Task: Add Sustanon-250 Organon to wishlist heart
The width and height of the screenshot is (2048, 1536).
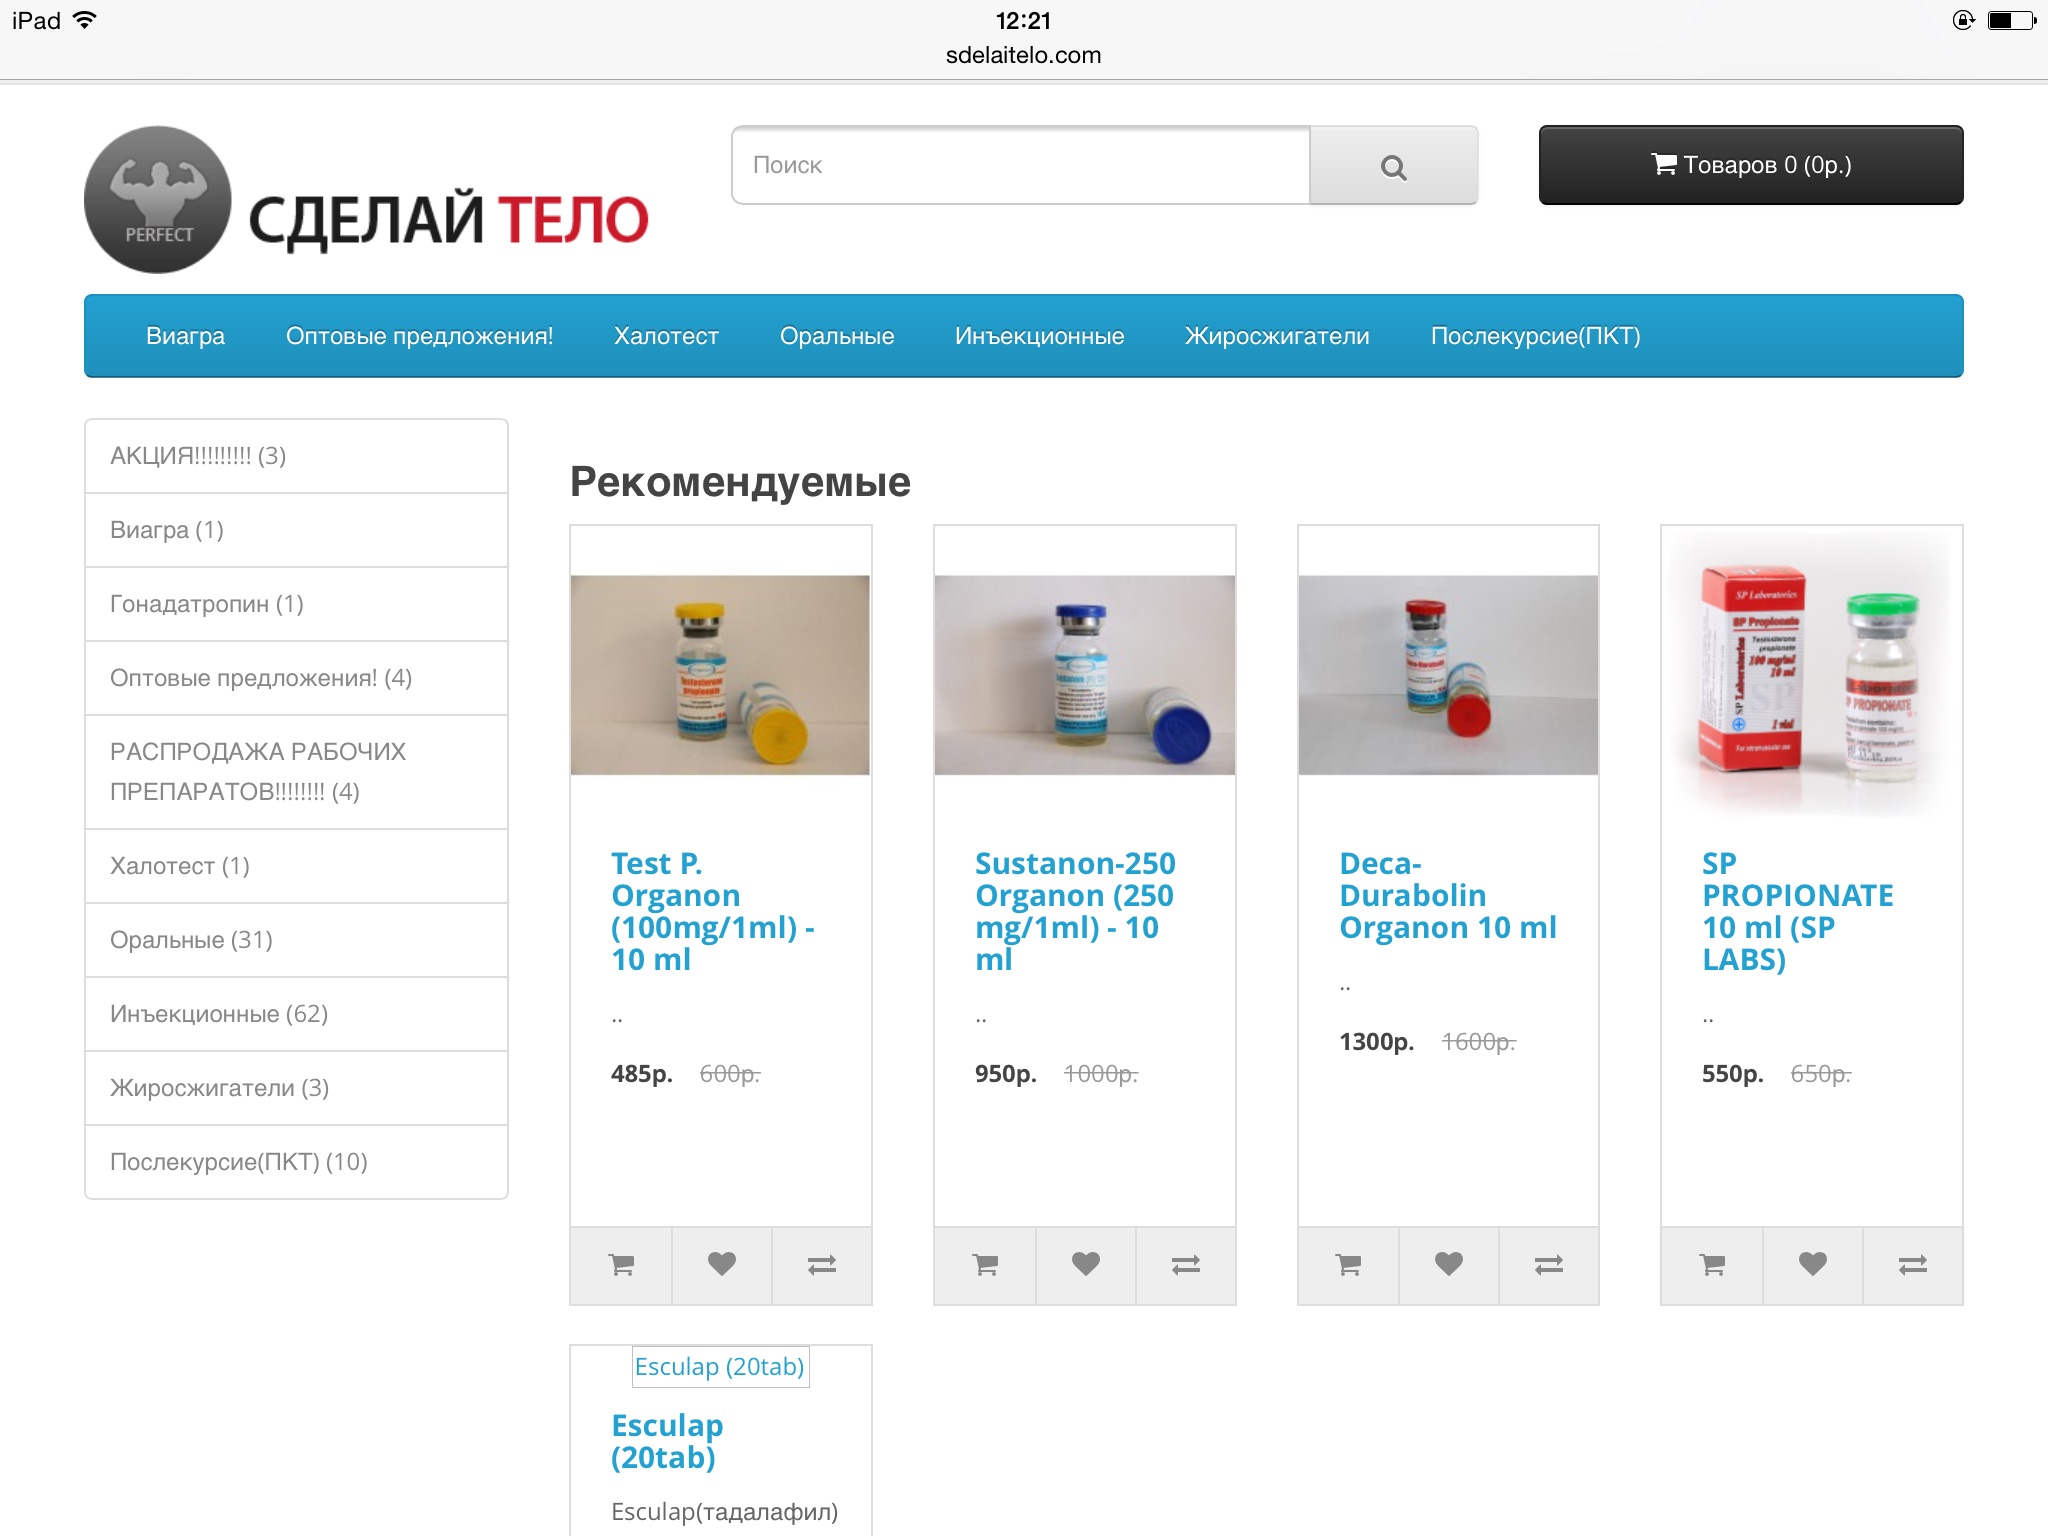Action: pyautogui.click(x=1085, y=1265)
